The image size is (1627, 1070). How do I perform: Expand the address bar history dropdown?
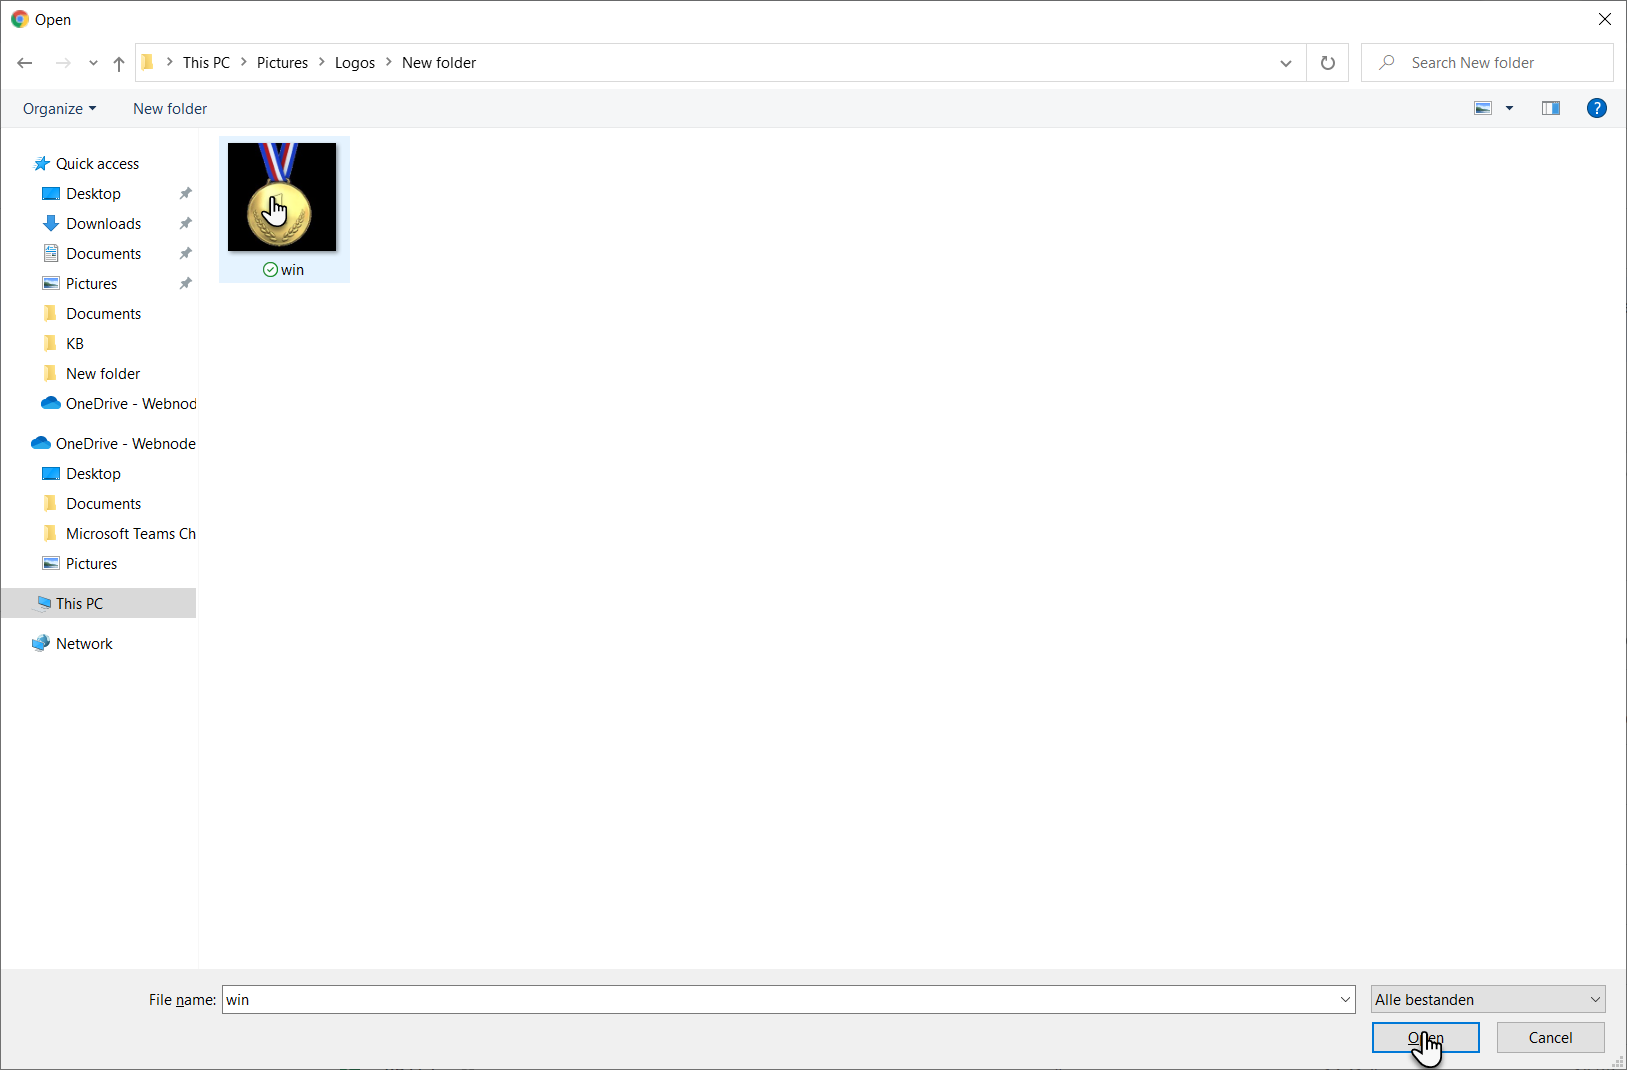pyautogui.click(x=1286, y=63)
